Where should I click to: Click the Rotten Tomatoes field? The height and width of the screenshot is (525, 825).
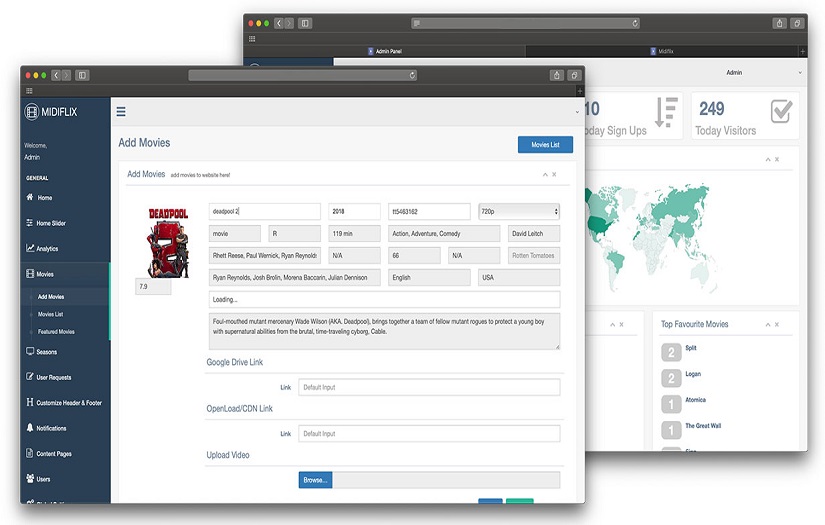point(534,256)
